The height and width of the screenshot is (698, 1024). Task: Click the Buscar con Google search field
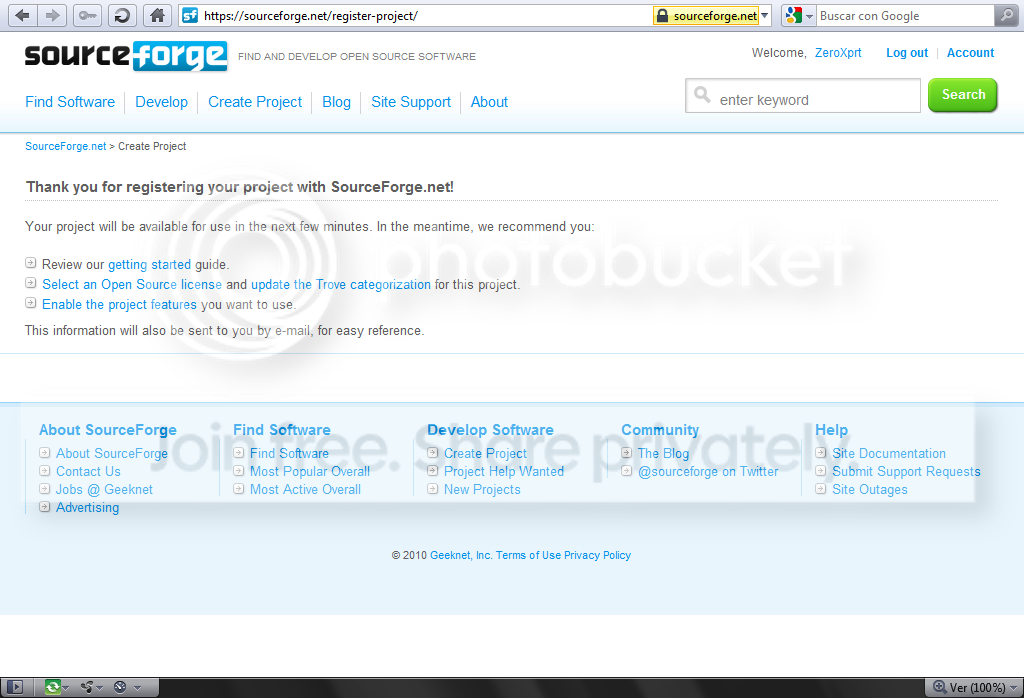pyautogui.click(x=904, y=16)
